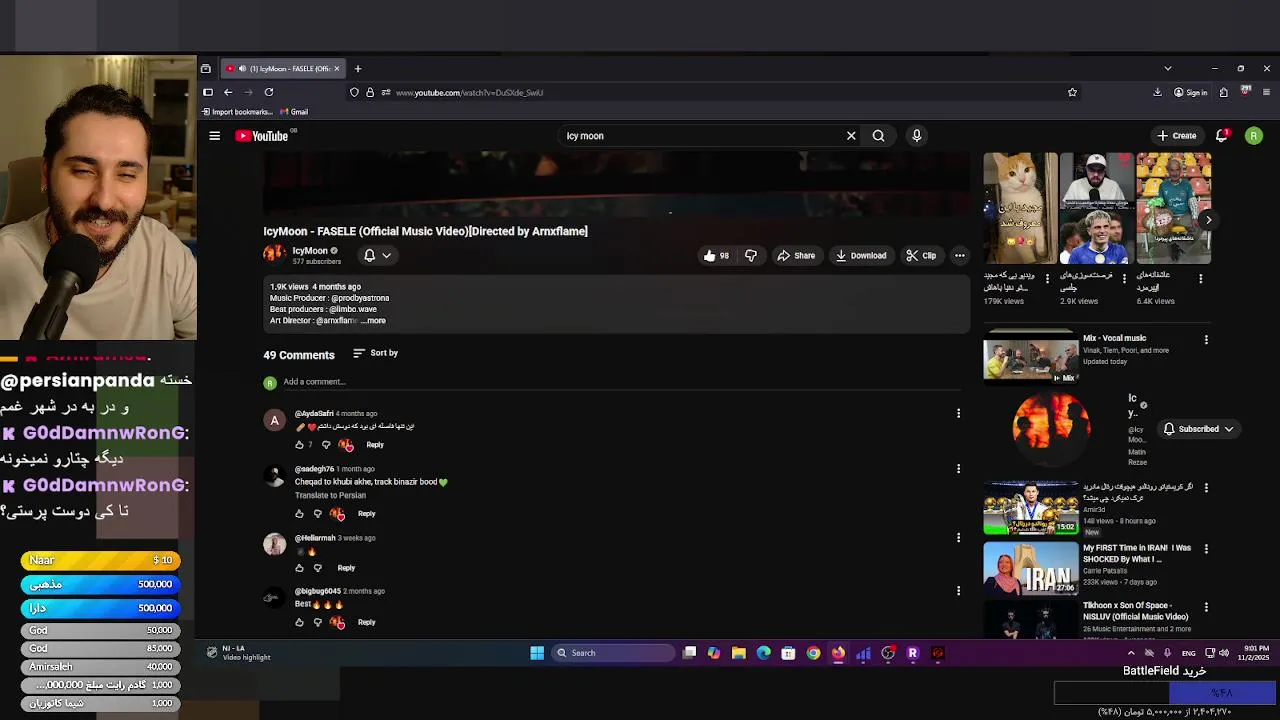Open the list all tabs dropdown
This screenshot has width=1280, height=720.
[1167, 69]
